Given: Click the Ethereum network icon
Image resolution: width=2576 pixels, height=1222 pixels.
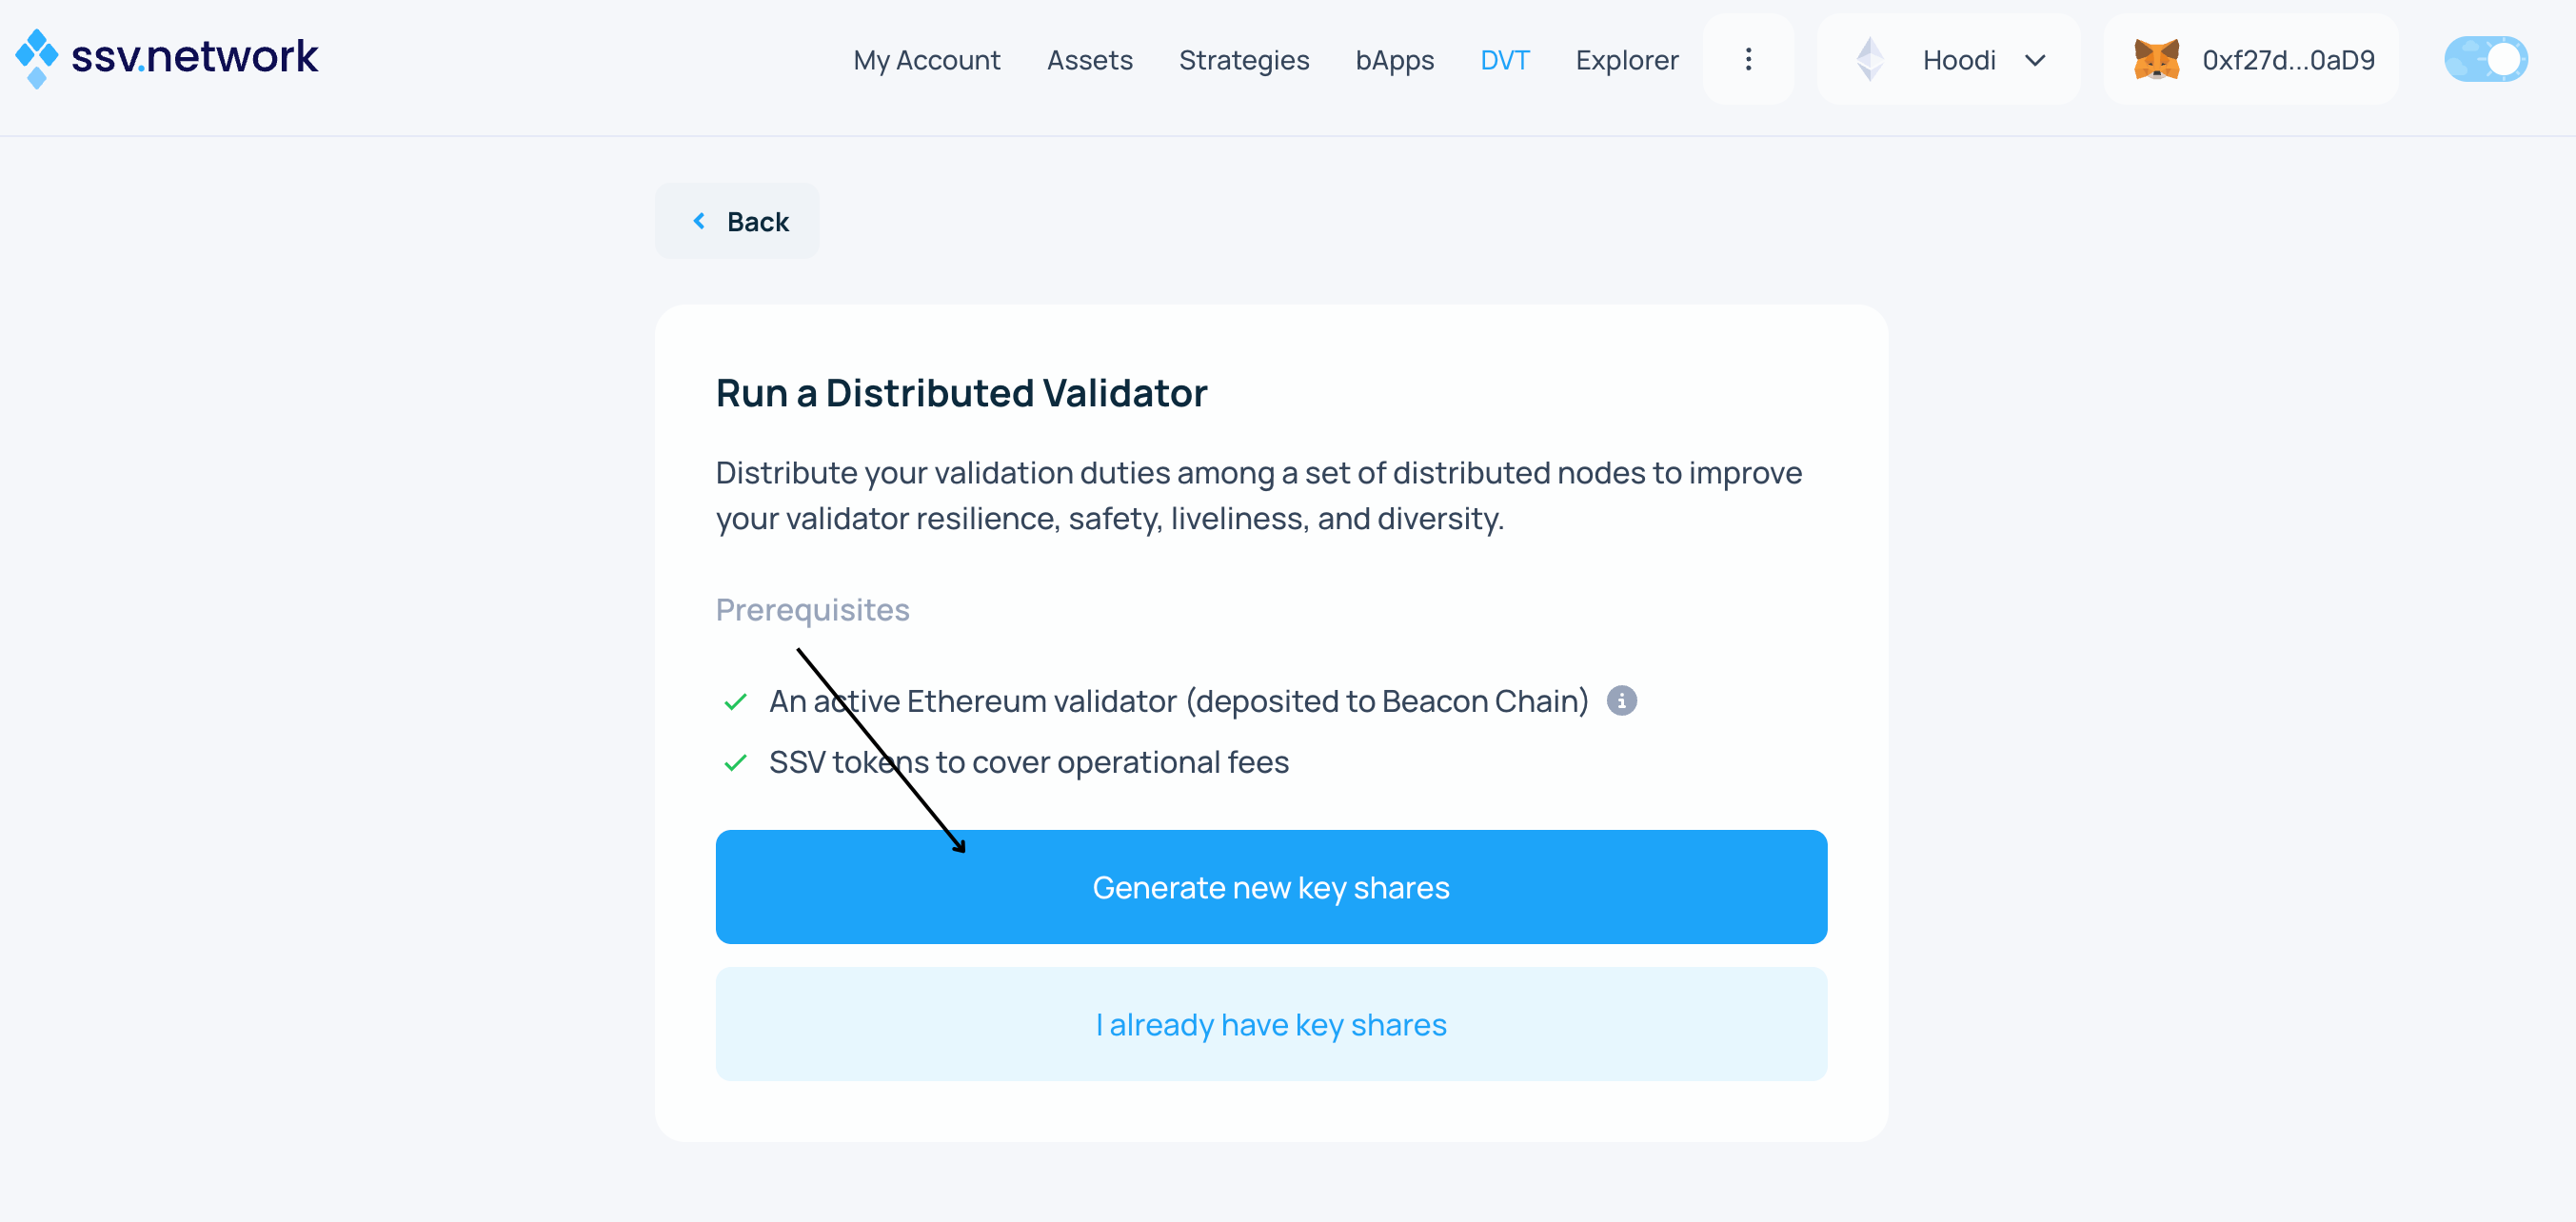Looking at the screenshot, I should [x=1869, y=60].
